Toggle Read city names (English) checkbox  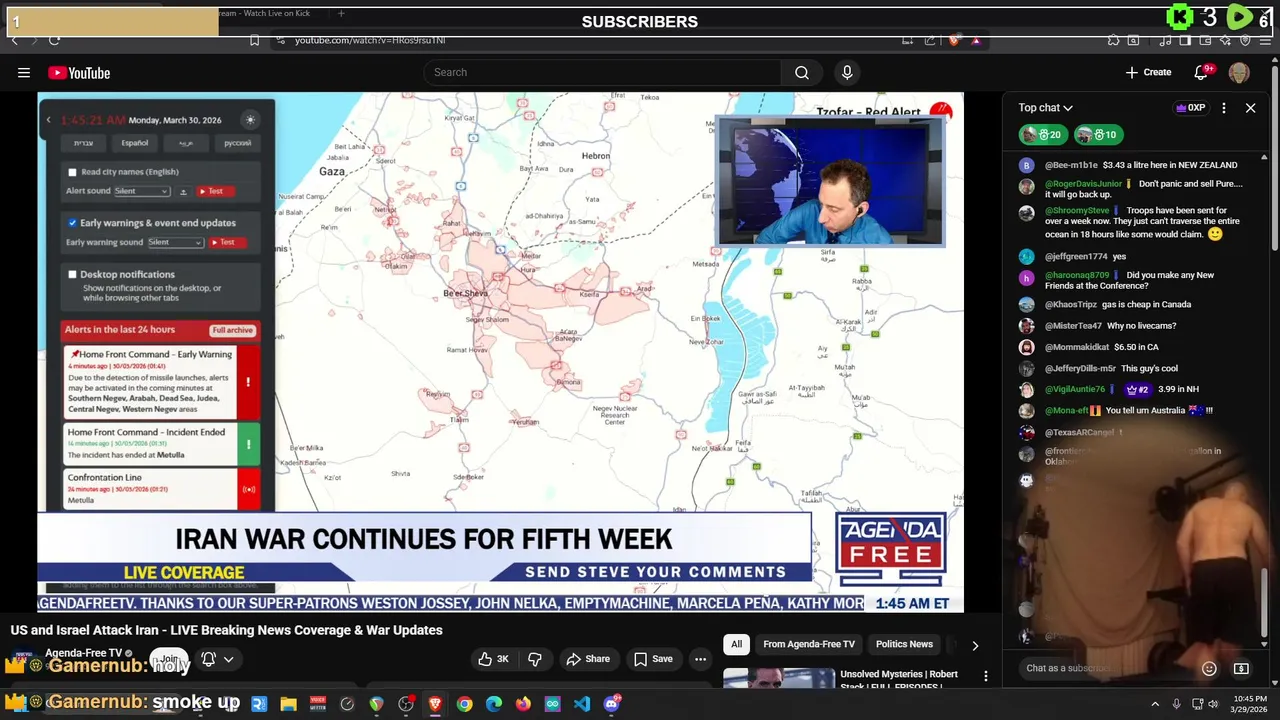(72, 172)
